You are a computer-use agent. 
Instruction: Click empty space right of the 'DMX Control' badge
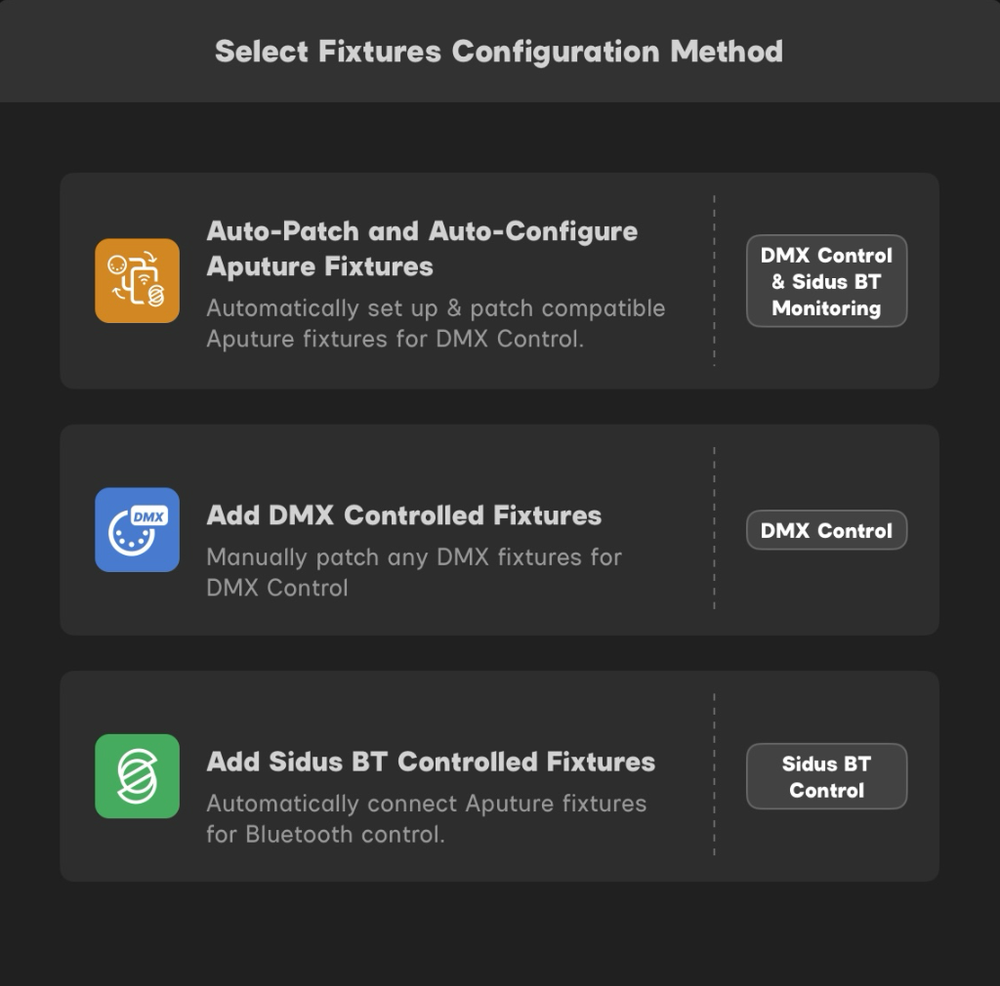pos(923,530)
